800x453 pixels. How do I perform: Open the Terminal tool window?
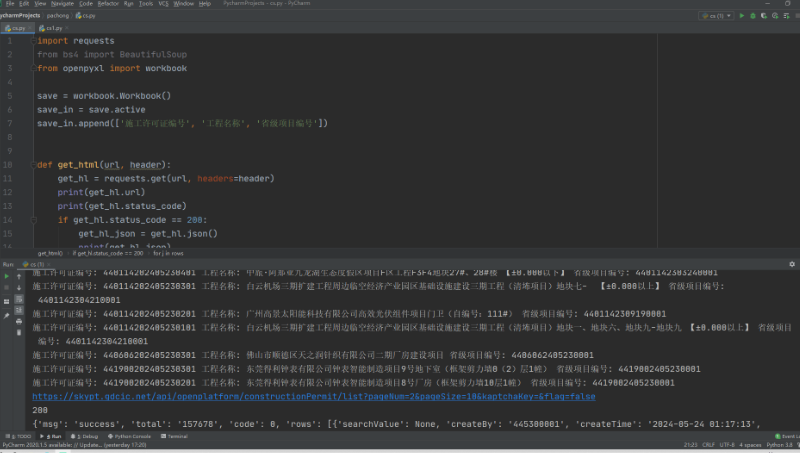(174, 437)
